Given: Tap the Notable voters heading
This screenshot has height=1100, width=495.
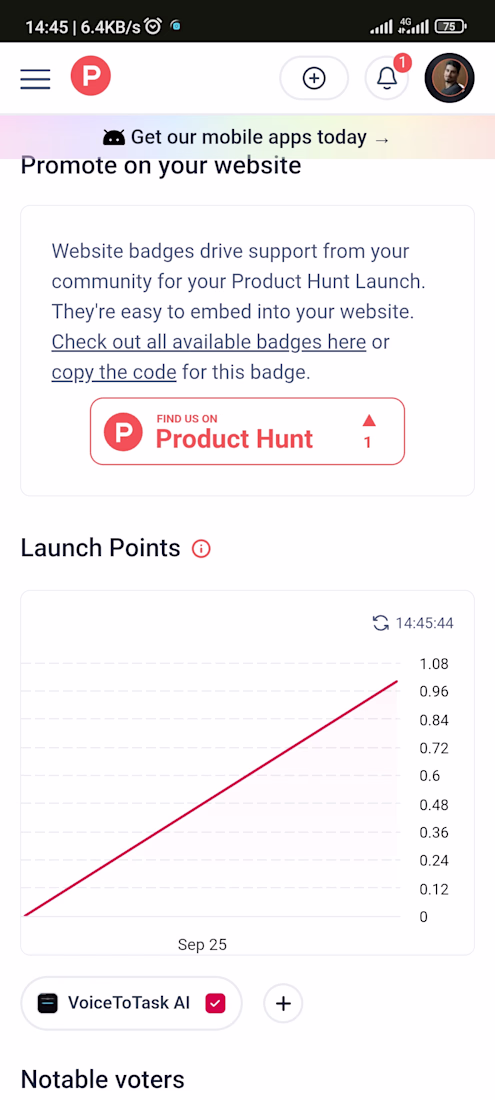Looking at the screenshot, I should pos(102,1079).
